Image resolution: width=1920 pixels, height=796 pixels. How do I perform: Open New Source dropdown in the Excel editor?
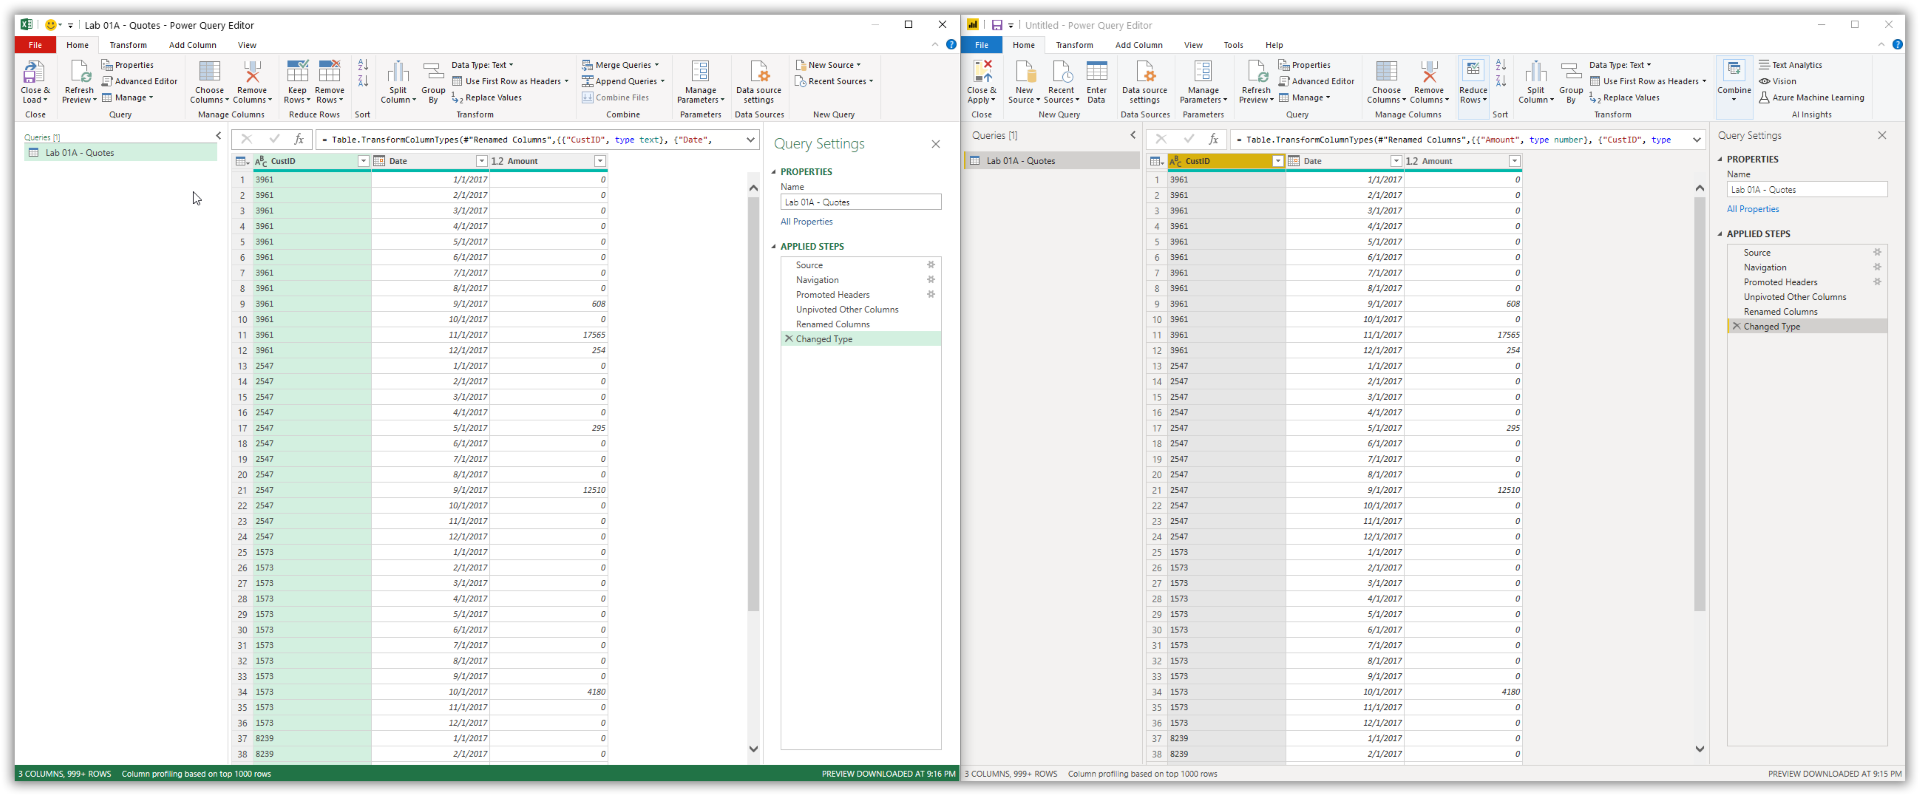click(829, 65)
